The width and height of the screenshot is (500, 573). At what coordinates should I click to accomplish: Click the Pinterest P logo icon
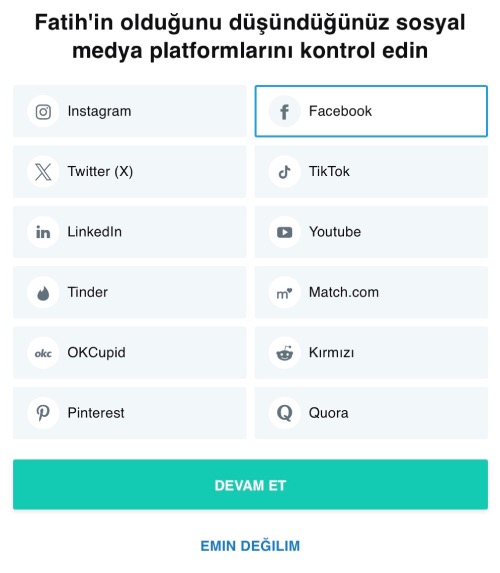click(x=43, y=413)
